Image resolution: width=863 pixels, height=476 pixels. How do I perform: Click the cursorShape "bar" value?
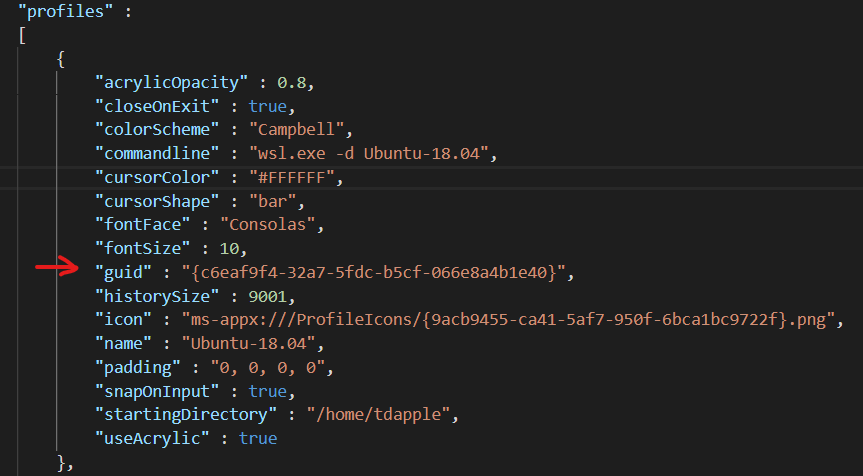[x=272, y=201]
